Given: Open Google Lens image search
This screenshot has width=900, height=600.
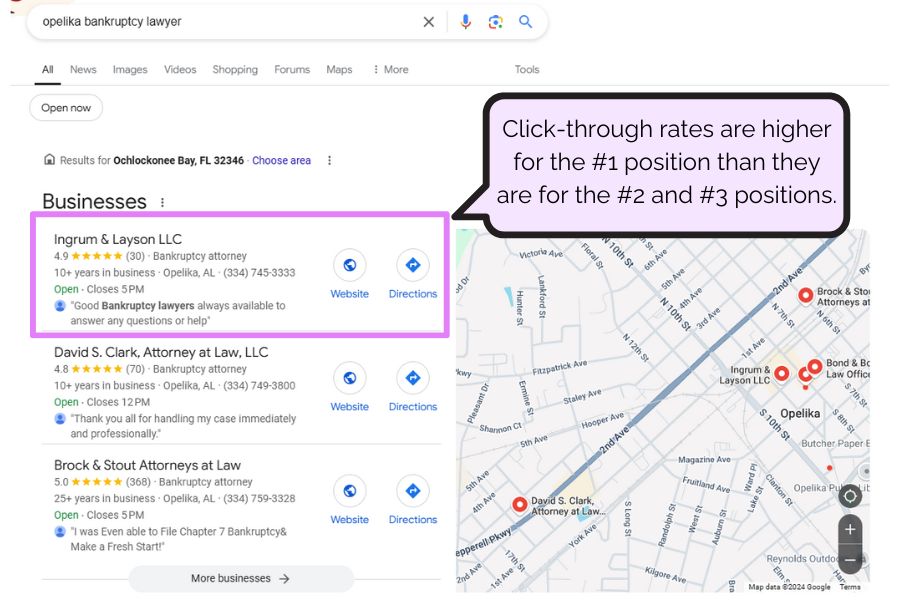Looking at the screenshot, I should point(495,21).
